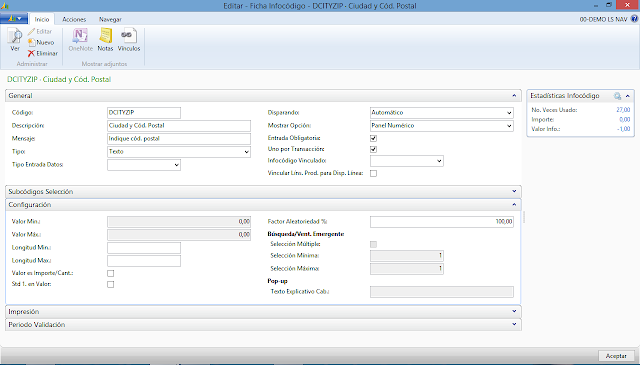Open the Mostrar Opción dropdown
Image resolution: width=640 pixels, height=365 pixels.
(509, 126)
